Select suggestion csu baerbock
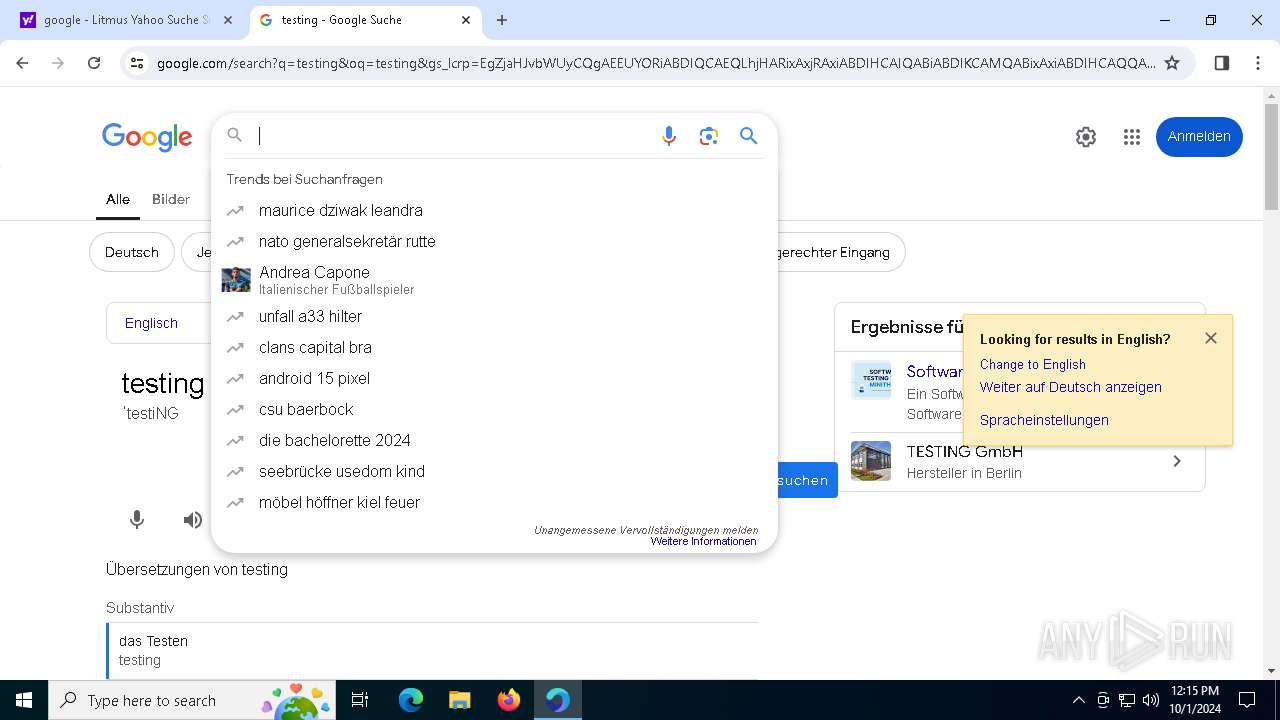The width and height of the screenshot is (1280, 720). [494, 409]
